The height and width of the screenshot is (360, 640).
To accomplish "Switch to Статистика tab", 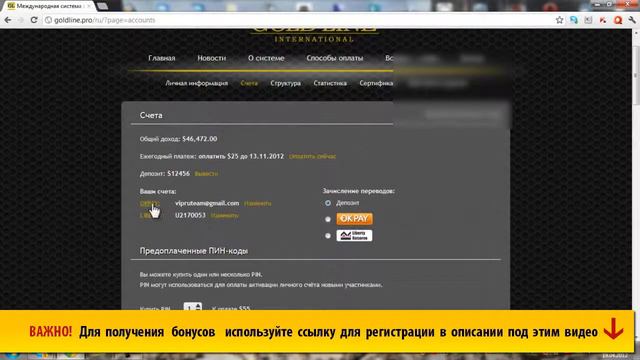I will pyautogui.click(x=330, y=83).
